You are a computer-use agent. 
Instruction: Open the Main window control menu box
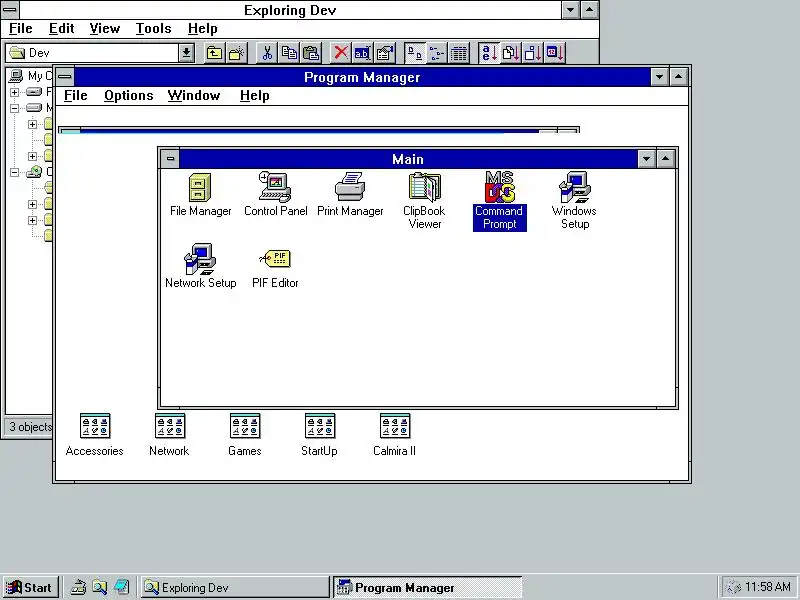[170, 159]
